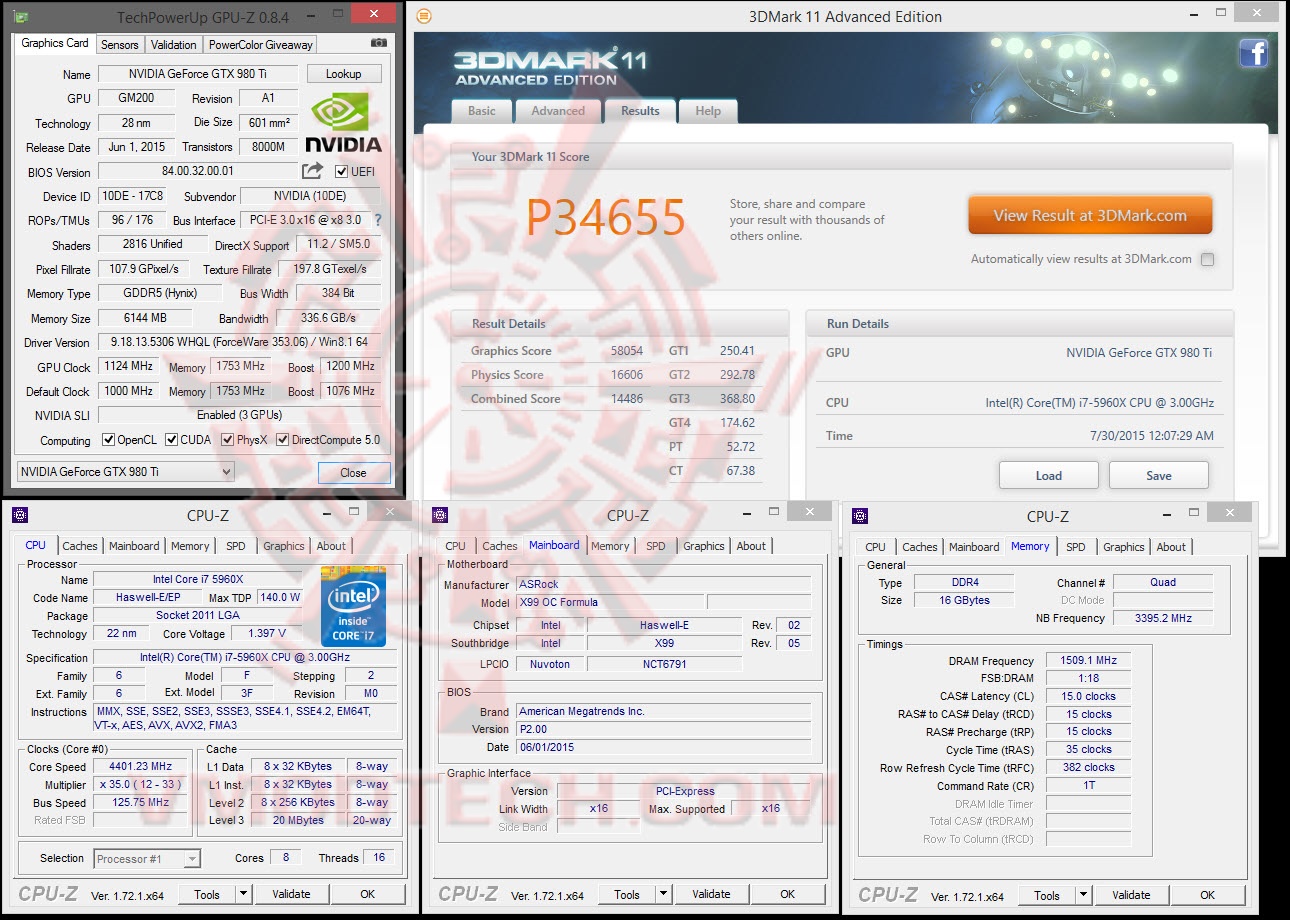Switch to the Validation tab in GPU-Z

pyautogui.click(x=174, y=45)
